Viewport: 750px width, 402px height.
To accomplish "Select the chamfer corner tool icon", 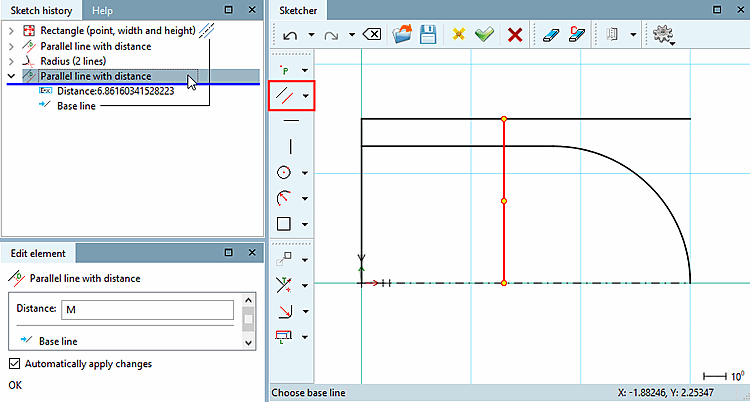I will click(x=284, y=311).
